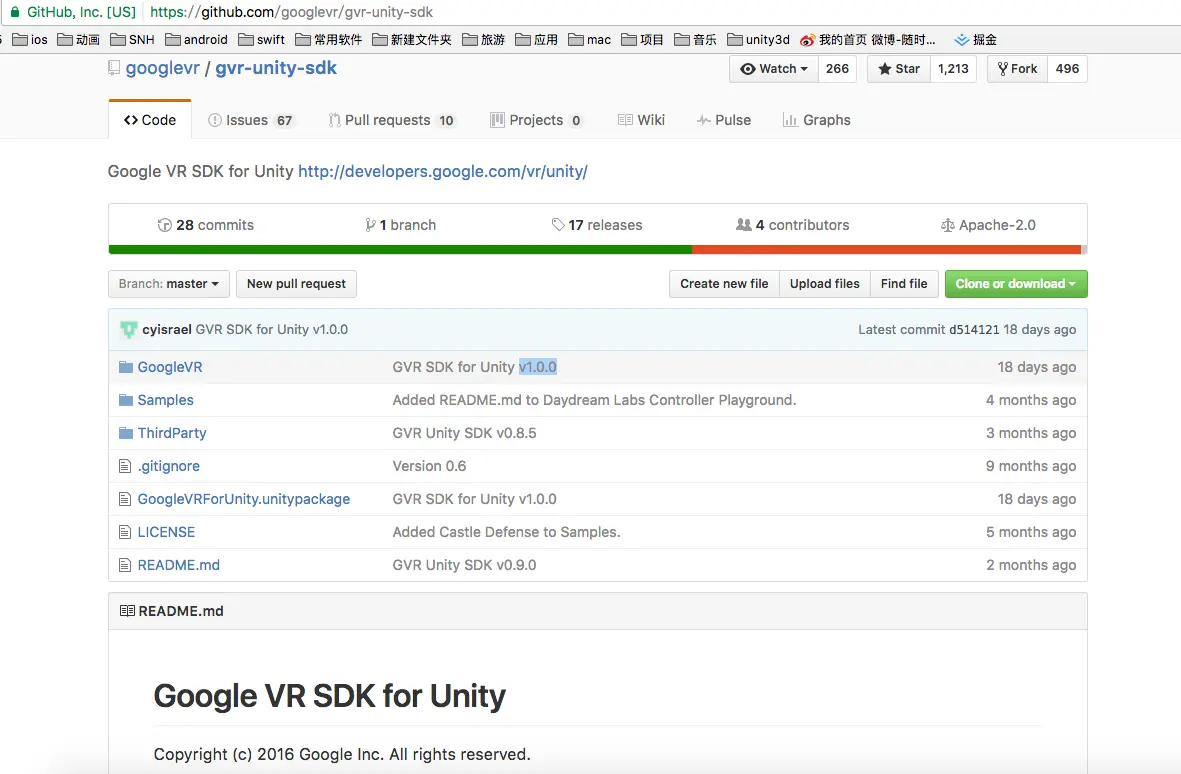Open the 4 contributors link
The width and height of the screenshot is (1181, 774).
[x=792, y=225]
